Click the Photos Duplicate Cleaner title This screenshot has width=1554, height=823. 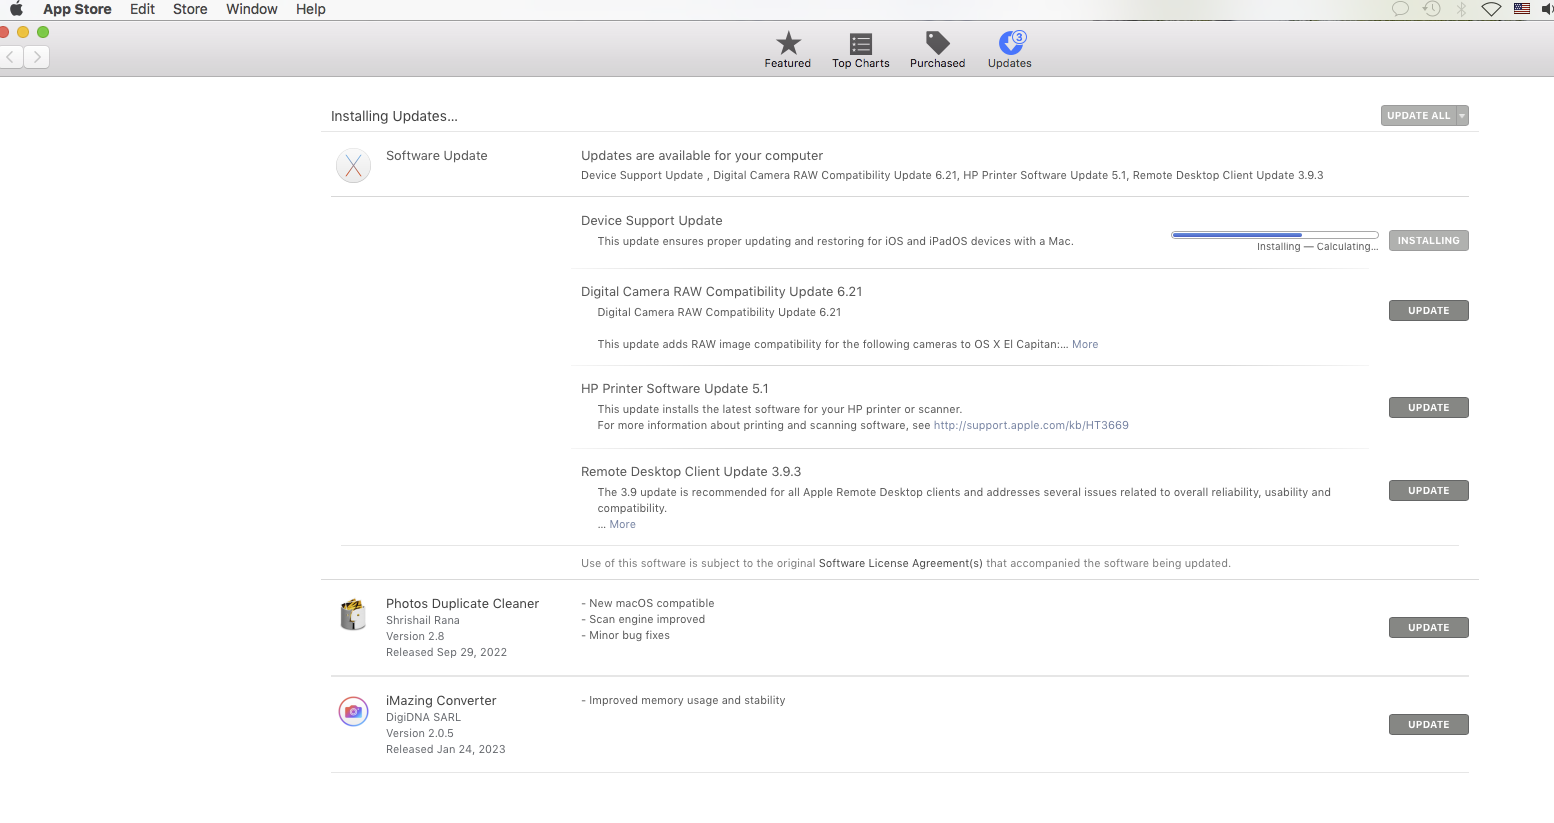coord(462,604)
